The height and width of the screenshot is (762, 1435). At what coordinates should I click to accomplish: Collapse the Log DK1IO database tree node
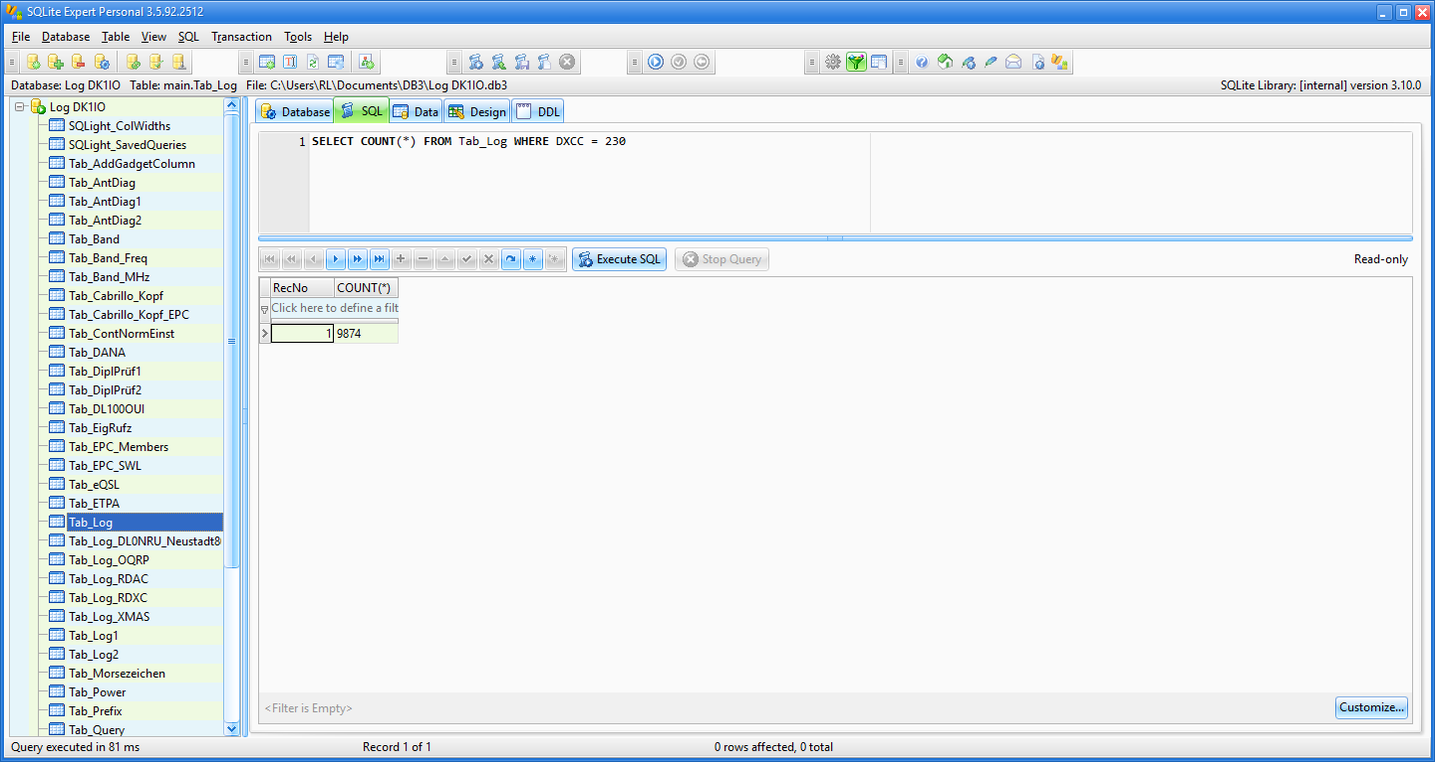point(19,107)
